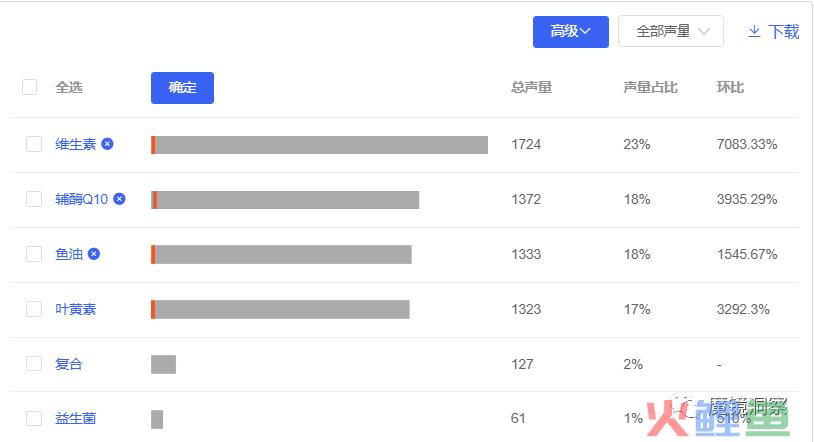Image resolution: width=814 pixels, height=442 pixels.
Task: Open the 高级 dropdown button
Action: pyautogui.click(x=571, y=32)
